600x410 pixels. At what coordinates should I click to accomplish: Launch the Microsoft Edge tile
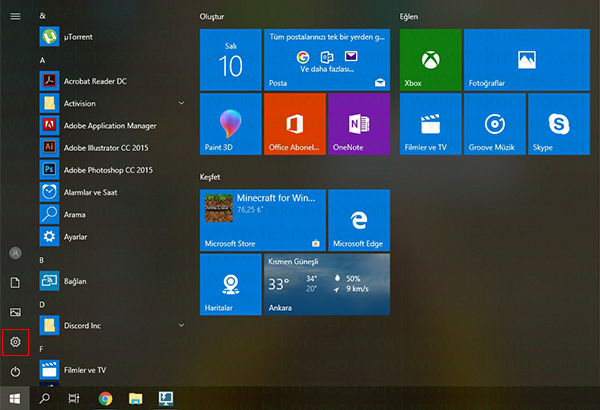(359, 220)
